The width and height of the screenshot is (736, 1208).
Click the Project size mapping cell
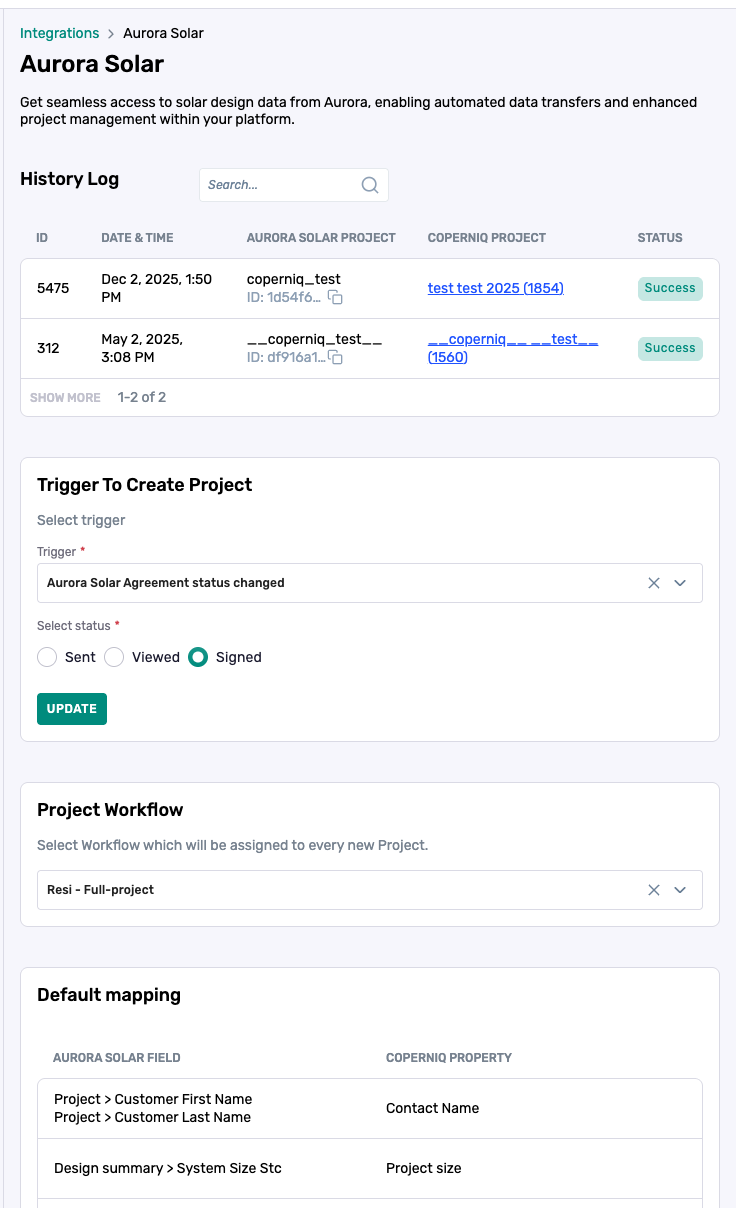[424, 1168]
